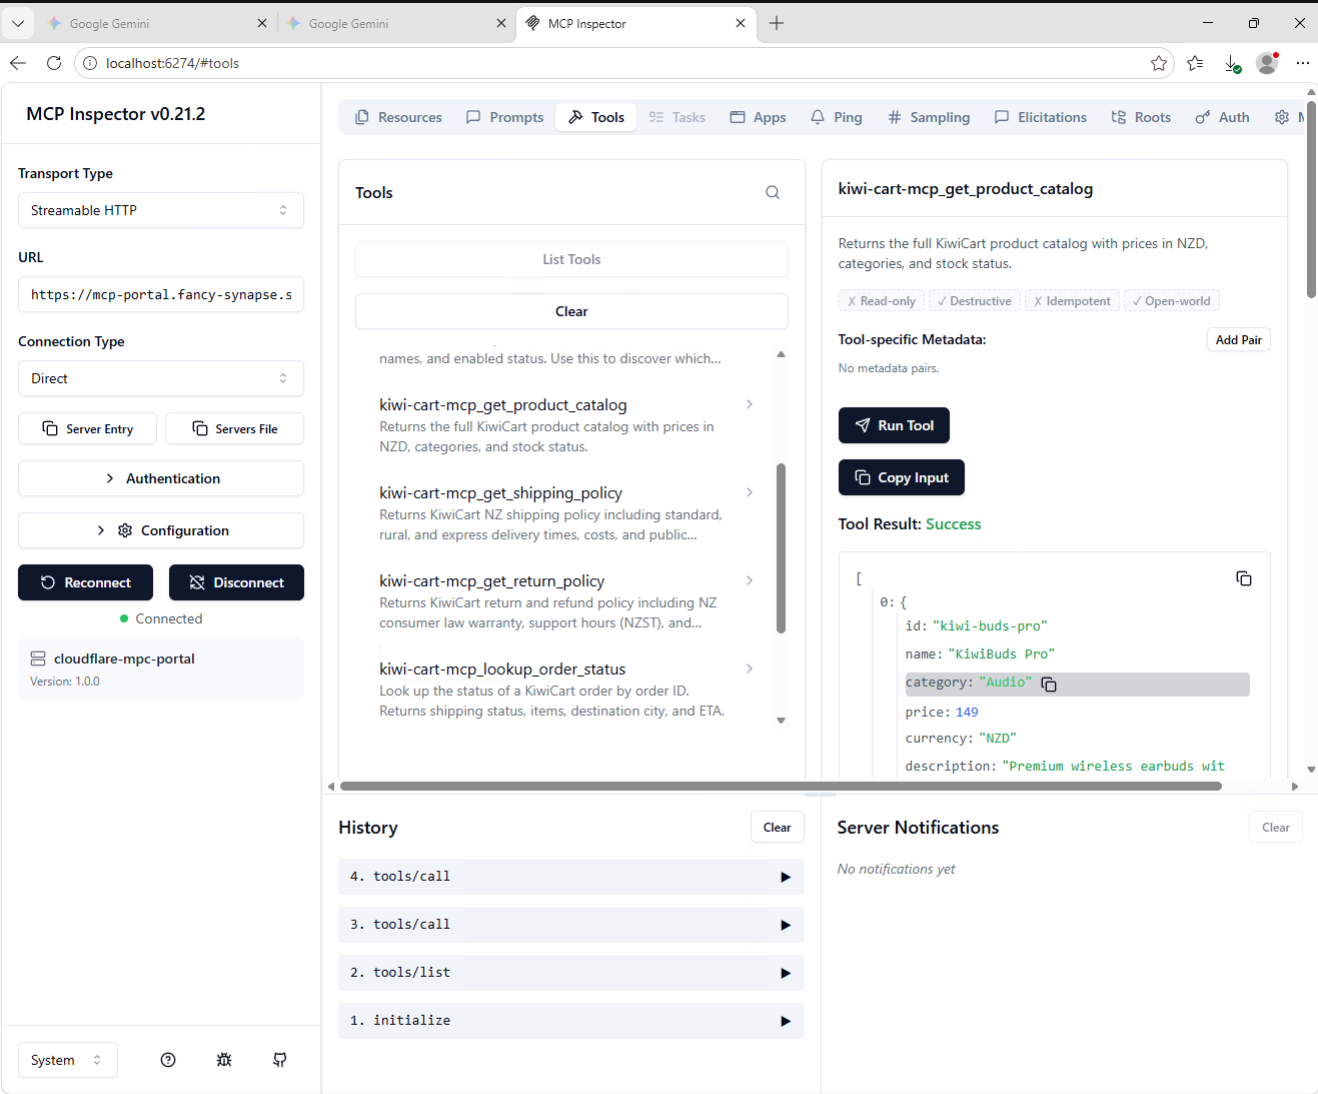Screen dimensions: 1318x1094
Task: Open kiwi-cart-mcp_get_shipping_policy via its chevron
Action: [749, 492]
